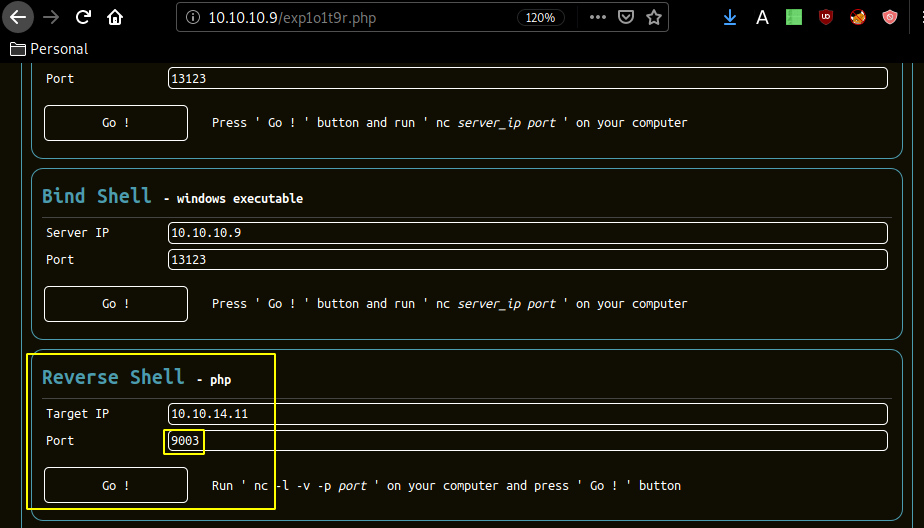Reload the current page
The height and width of the screenshot is (528, 924).
pos(84,17)
